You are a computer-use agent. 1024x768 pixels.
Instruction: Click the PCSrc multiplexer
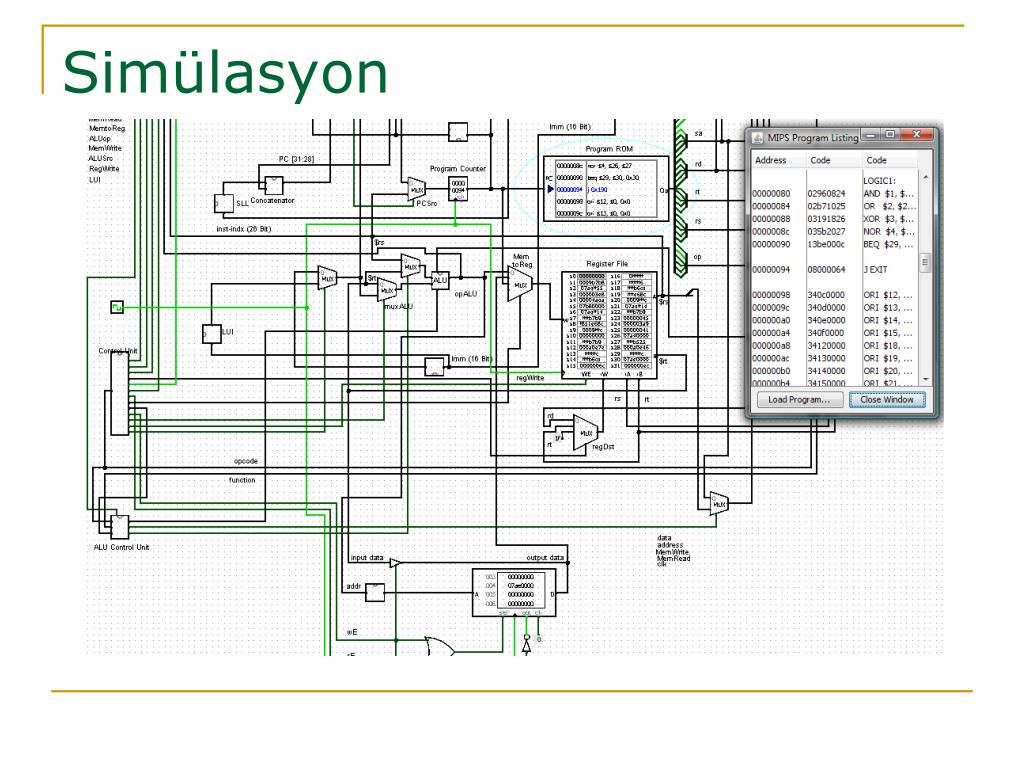click(417, 189)
